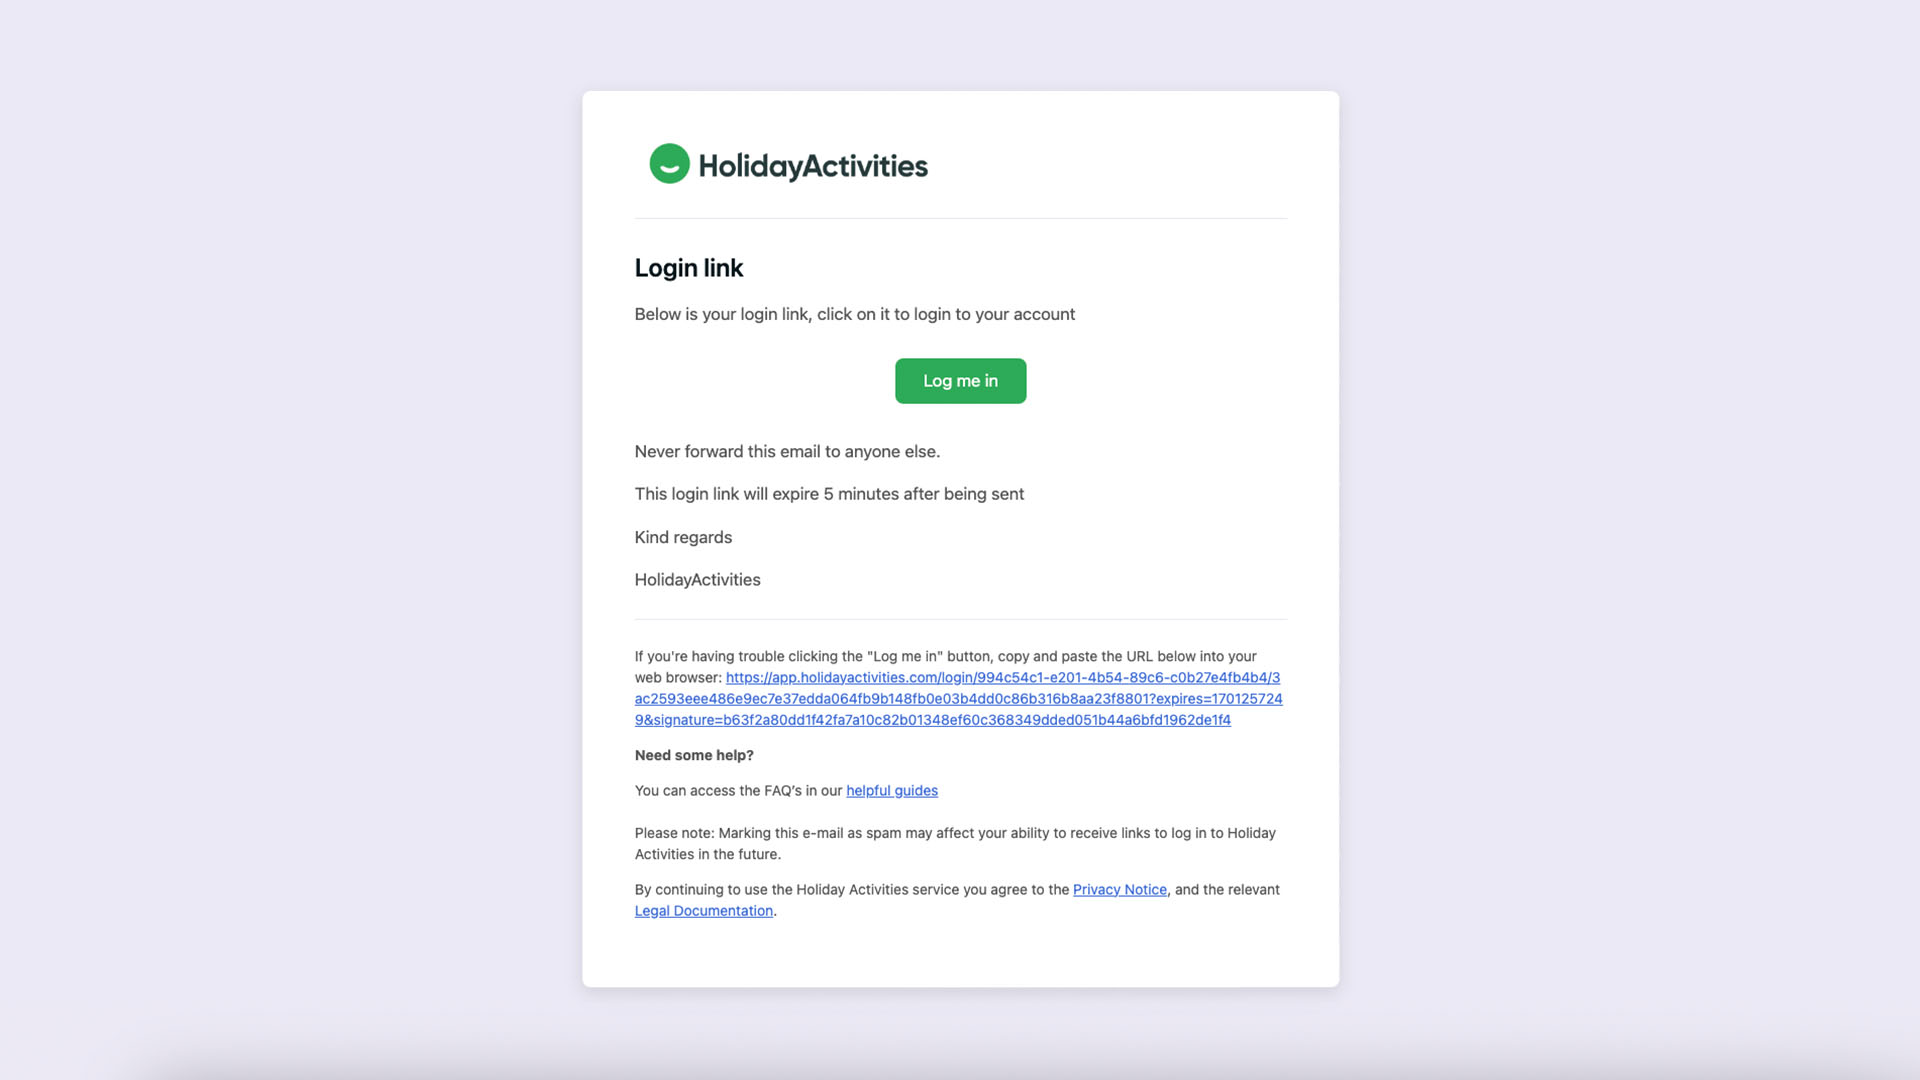Click the 'expire 5 minutes' notice line

point(829,494)
